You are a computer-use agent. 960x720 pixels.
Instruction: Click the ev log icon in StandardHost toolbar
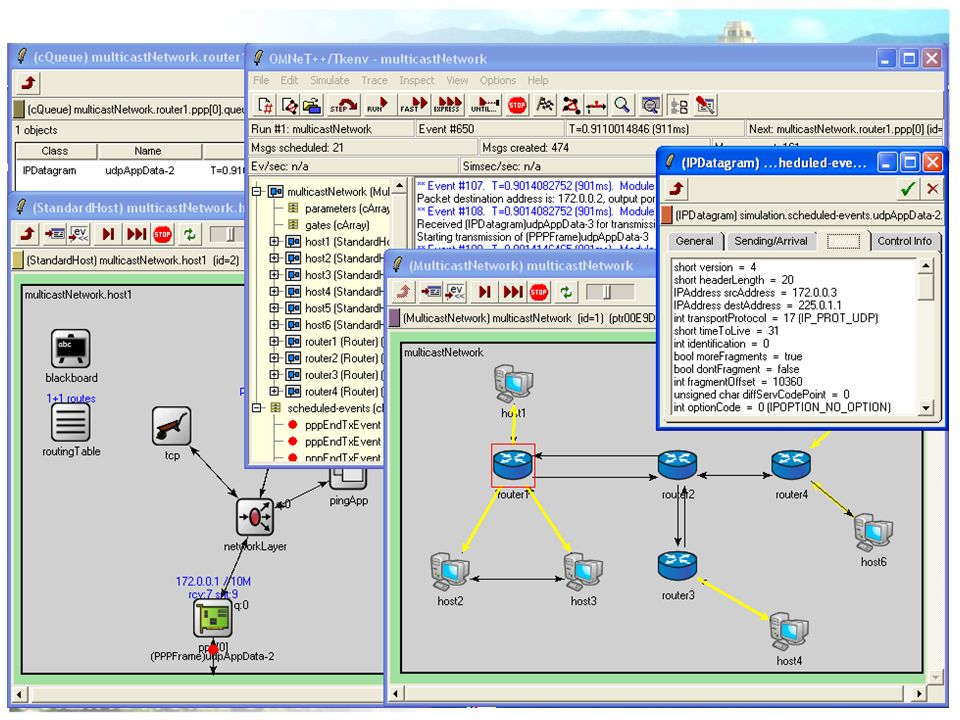79,234
